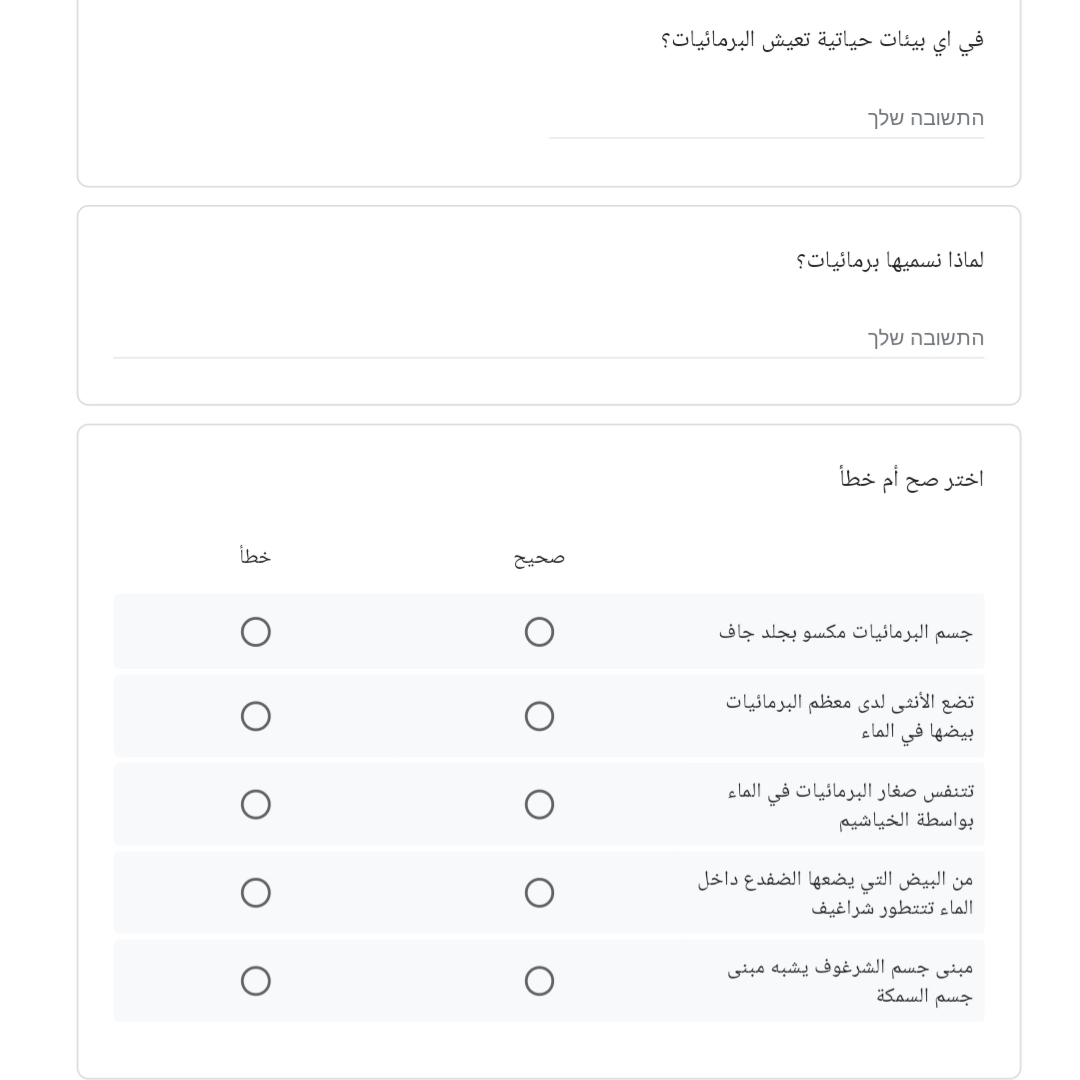Viewport: 1080px width, 1080px height.
Task: Click the اختر صح أم خطأ question title
Action: point(911,479)
